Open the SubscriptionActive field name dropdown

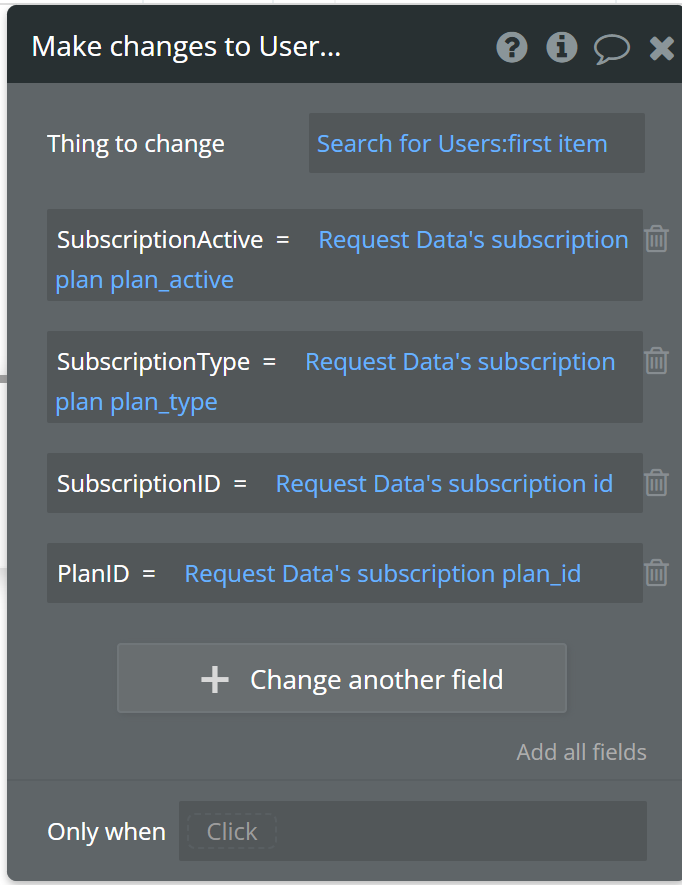(x=160, y=240)
